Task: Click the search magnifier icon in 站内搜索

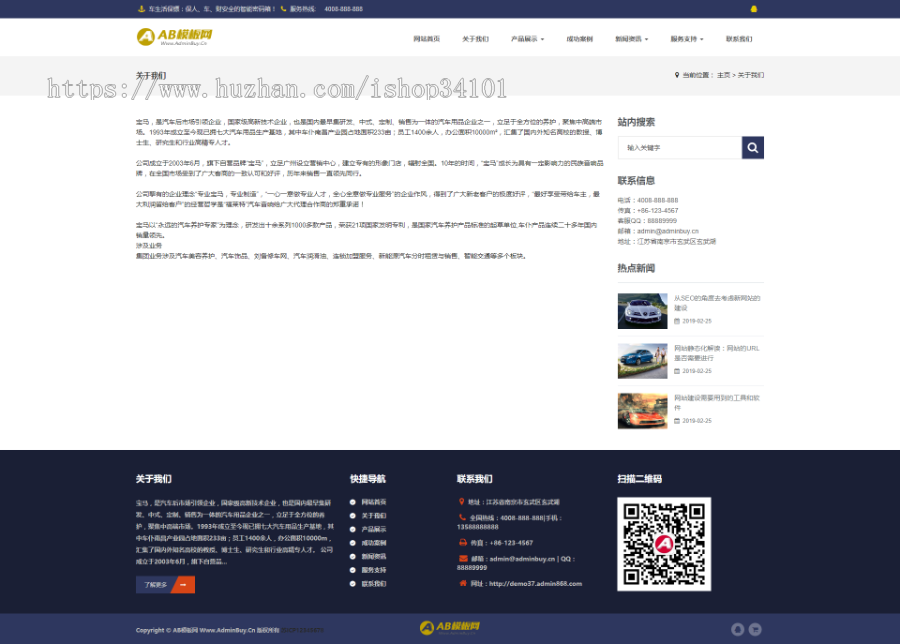Action: 753,147
